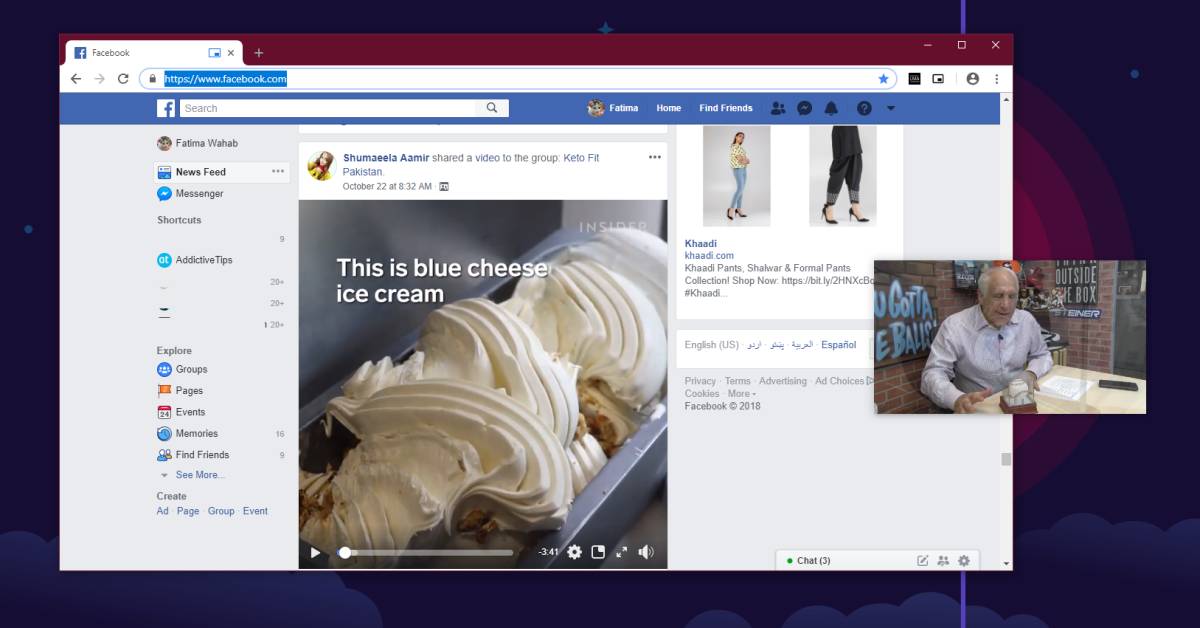The width and height of the screenshot is (1200, 628).
Task: Click the browser forward arrow
Action: point(99,79)
